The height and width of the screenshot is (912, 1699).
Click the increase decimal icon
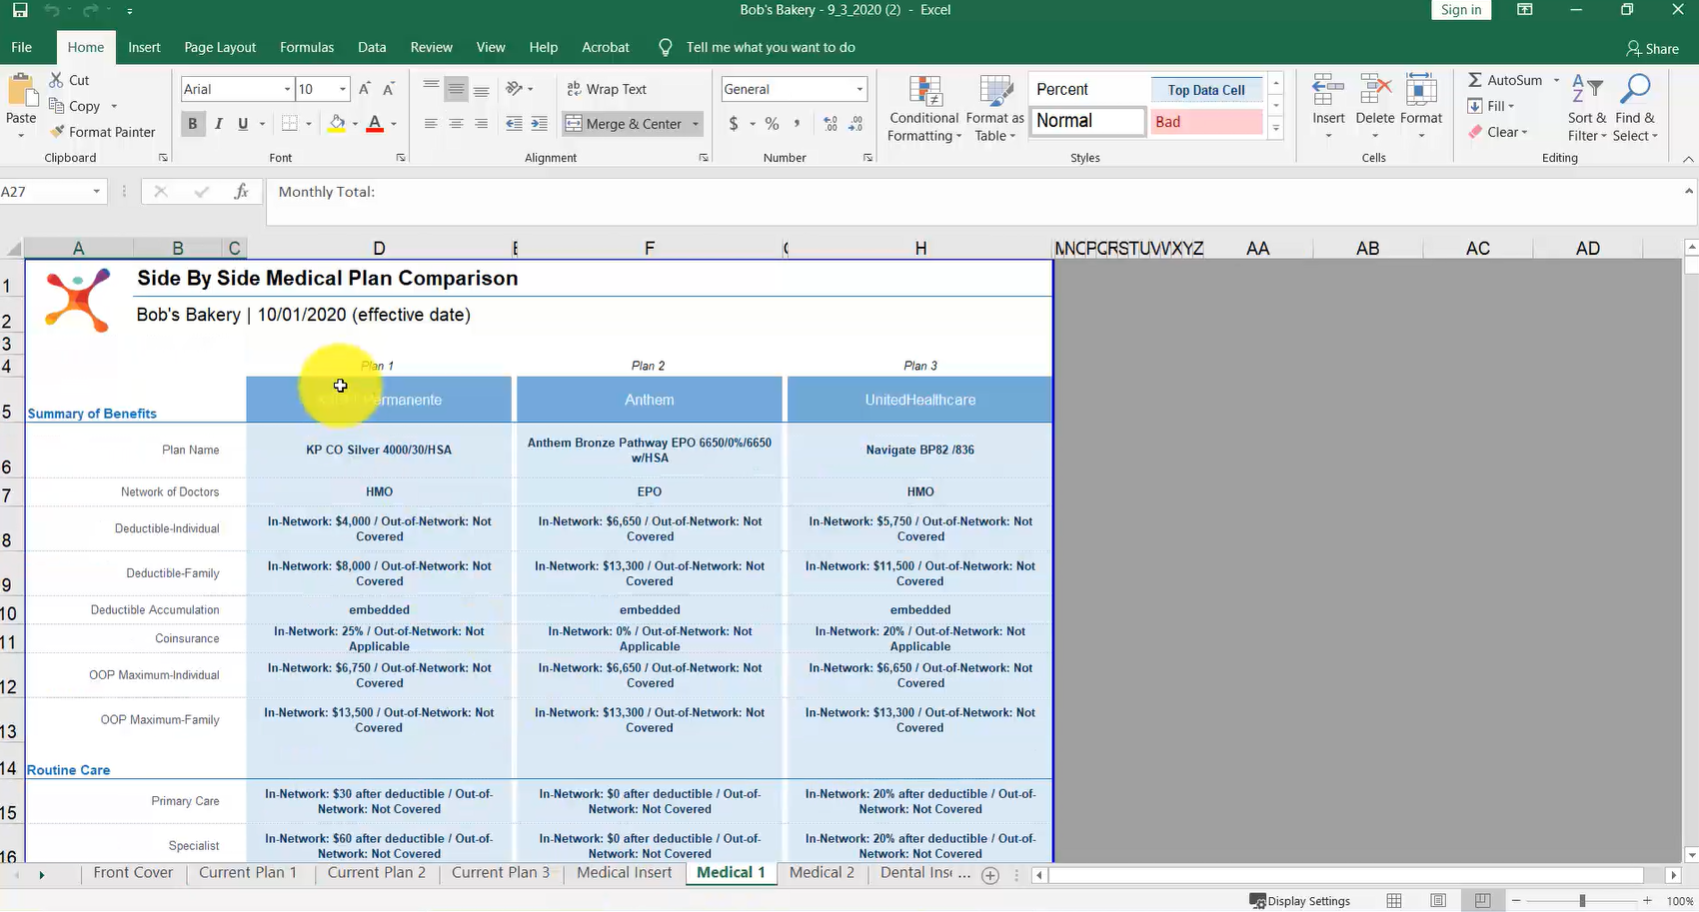[x=830, y=124]
